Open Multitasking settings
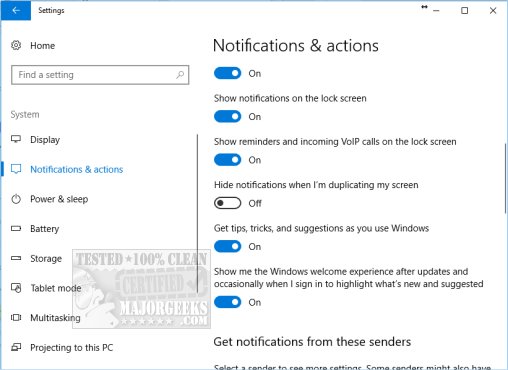508x370 pixels. (55, 318)
